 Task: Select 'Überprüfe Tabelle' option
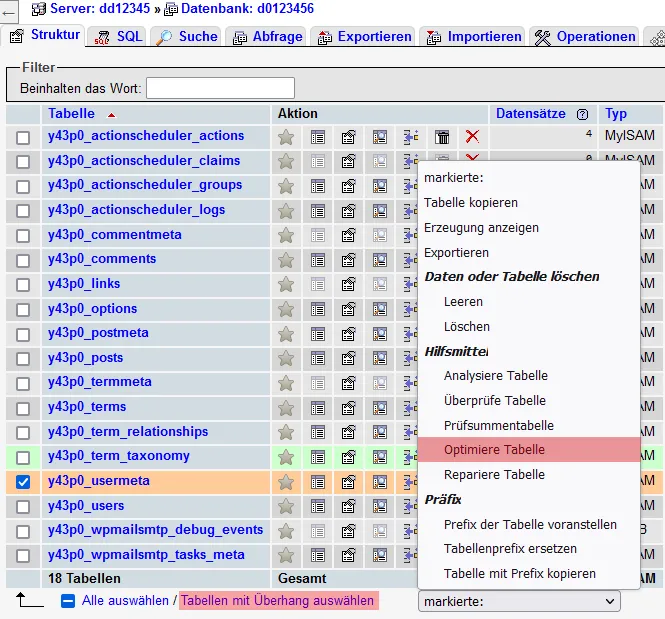click(529, 400)
